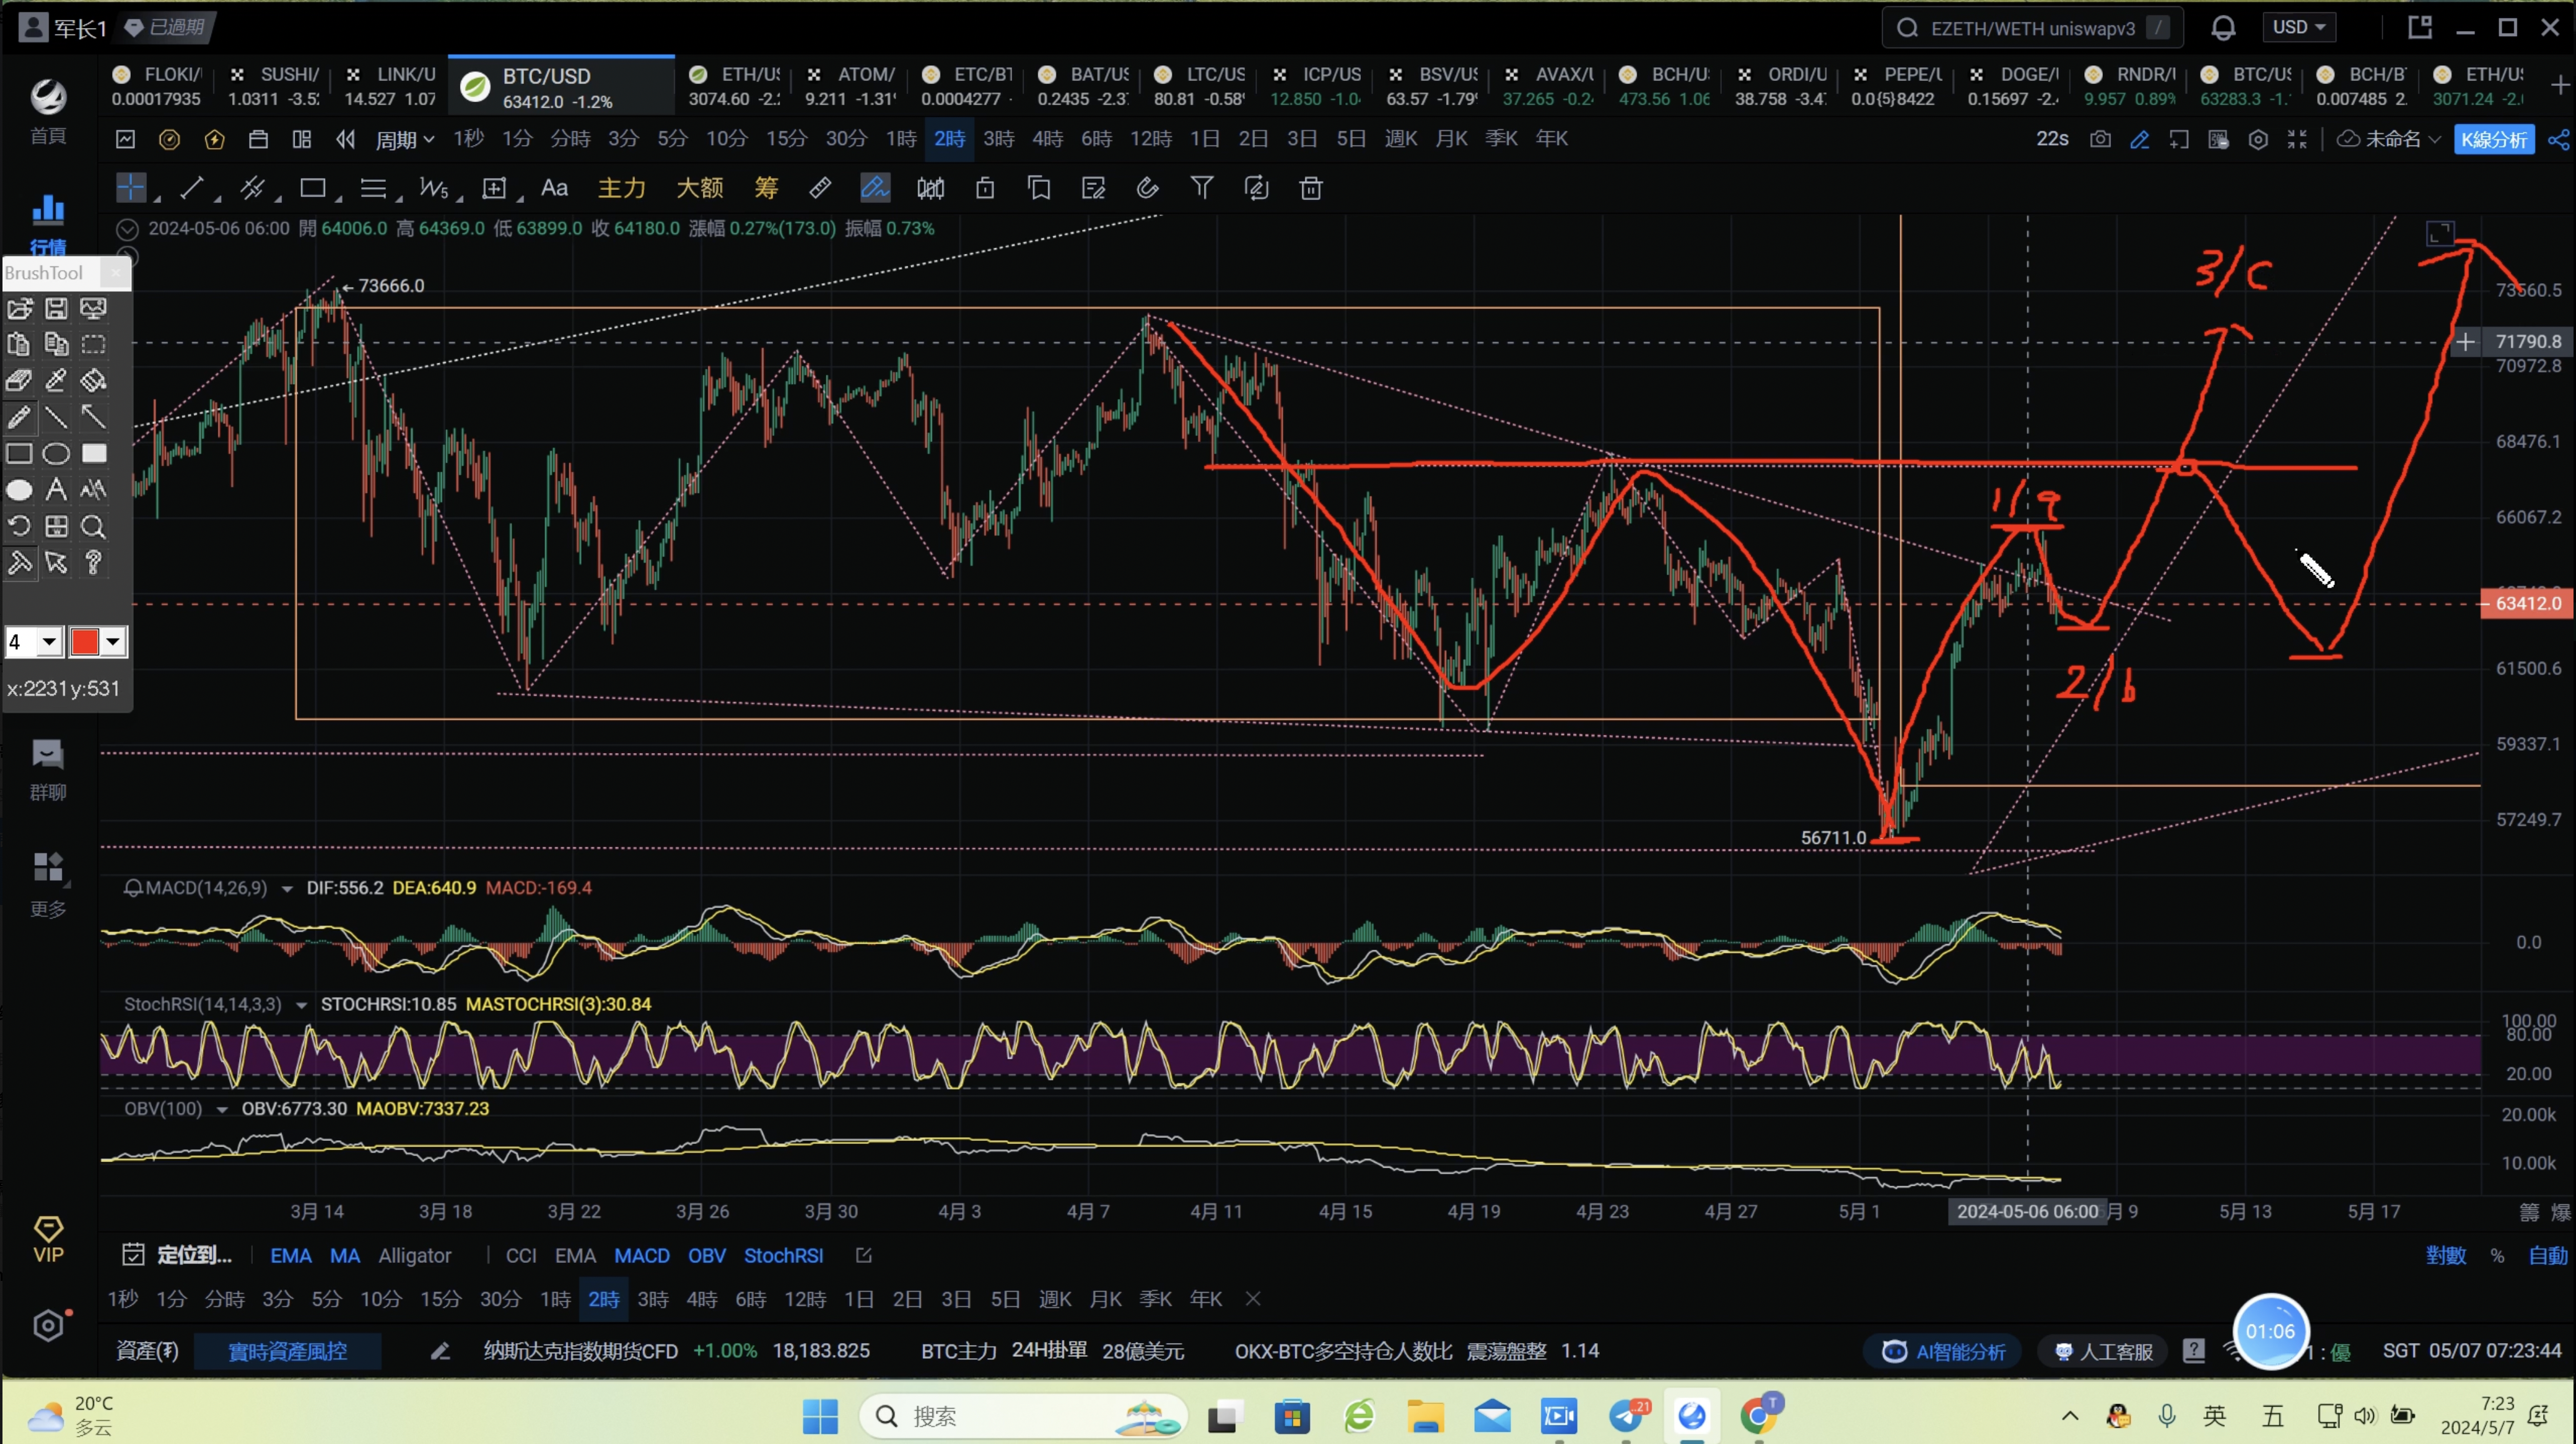Open the USD currency dropdown
The image size is (2576, 1444).
(2298, 27)
